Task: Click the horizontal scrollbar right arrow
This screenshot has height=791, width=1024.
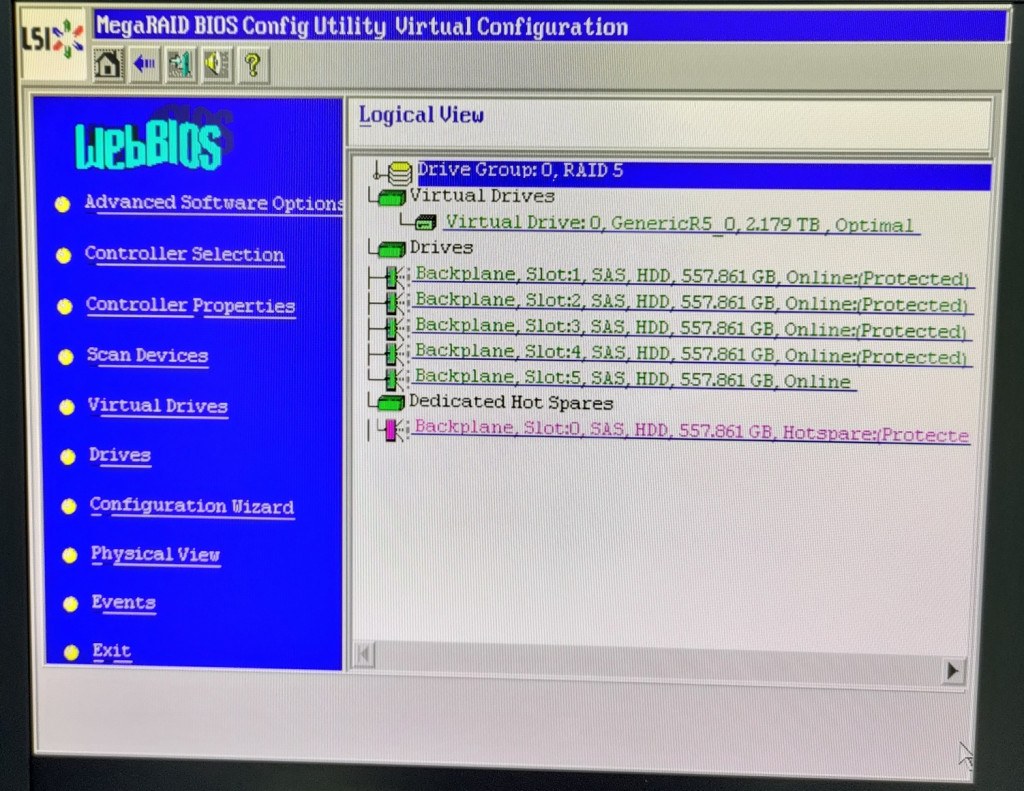Action: pos(952,671)
